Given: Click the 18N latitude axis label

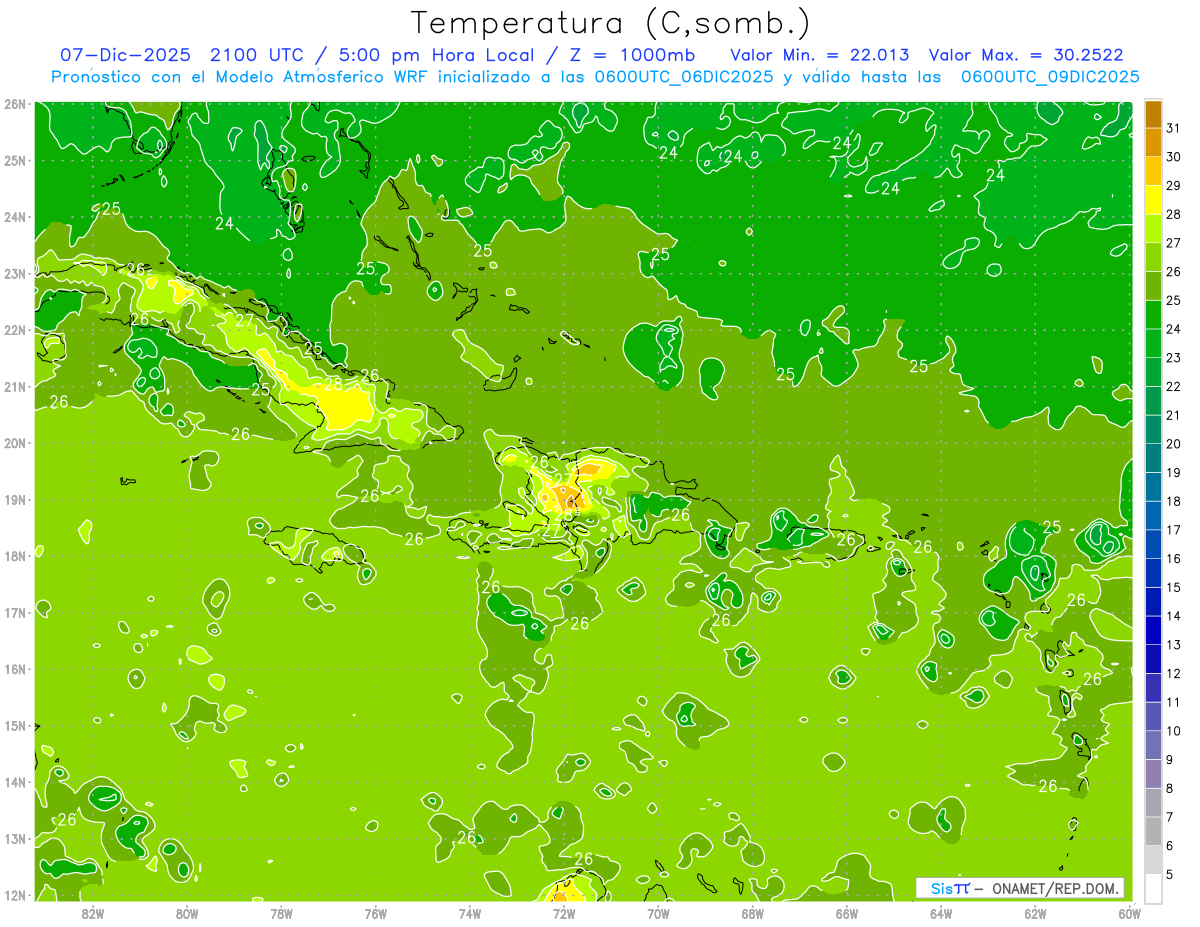Looking at the screenshot, I should click(x=15, y=555).
